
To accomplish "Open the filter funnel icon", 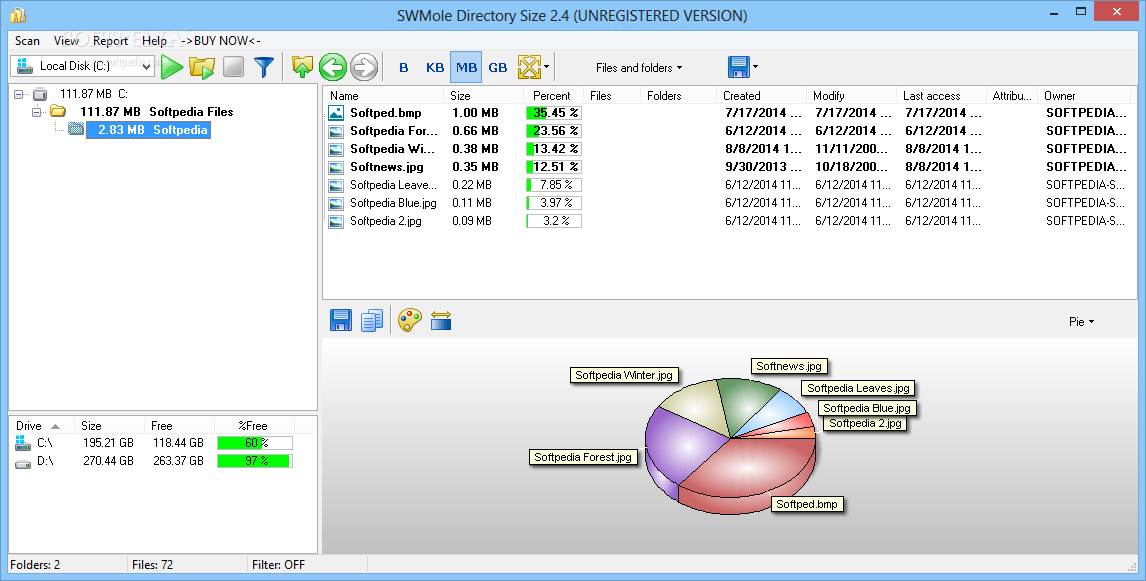I will tap(264, 67).
